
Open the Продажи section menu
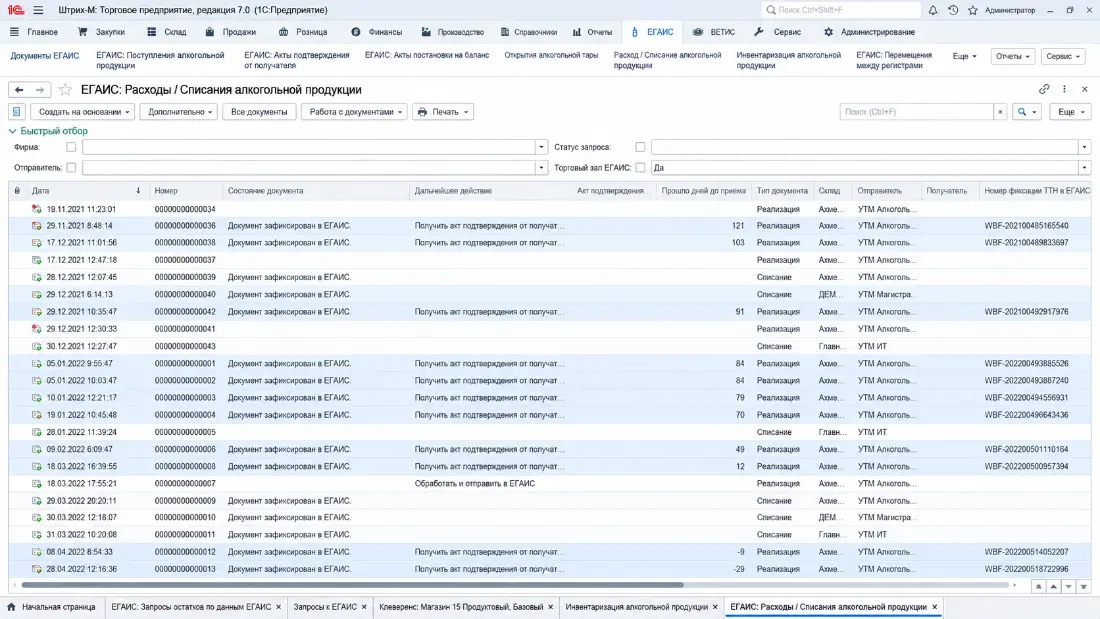[x=231, y=32]
